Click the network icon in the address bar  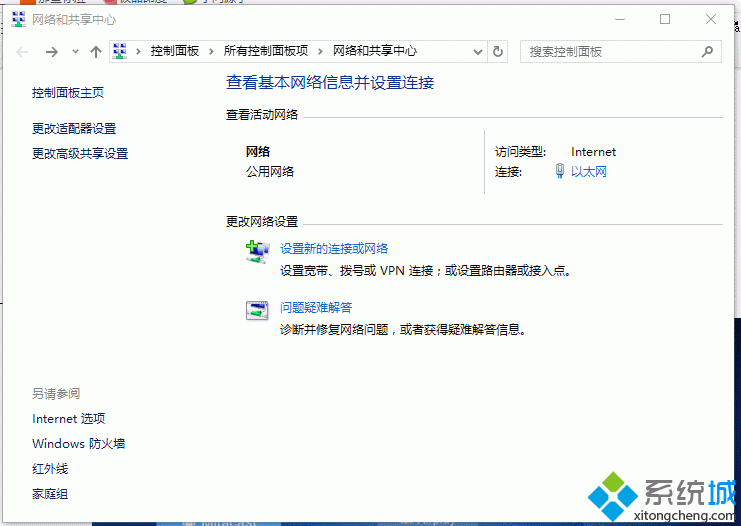tap(120, 51)
